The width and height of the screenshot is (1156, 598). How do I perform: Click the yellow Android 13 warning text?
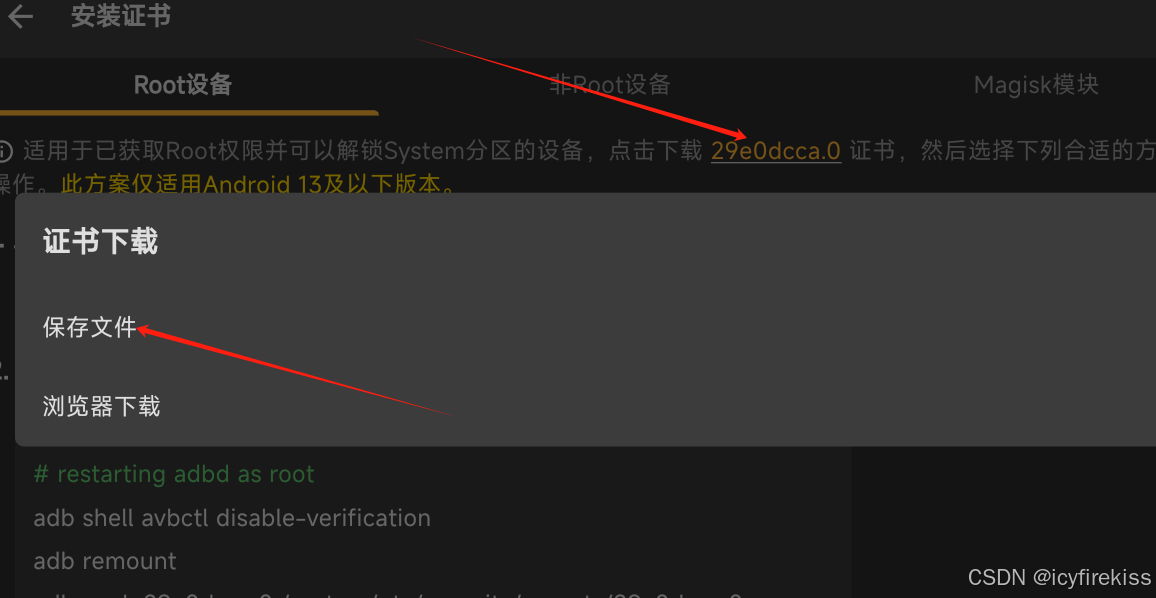click(x=258, y=184)
